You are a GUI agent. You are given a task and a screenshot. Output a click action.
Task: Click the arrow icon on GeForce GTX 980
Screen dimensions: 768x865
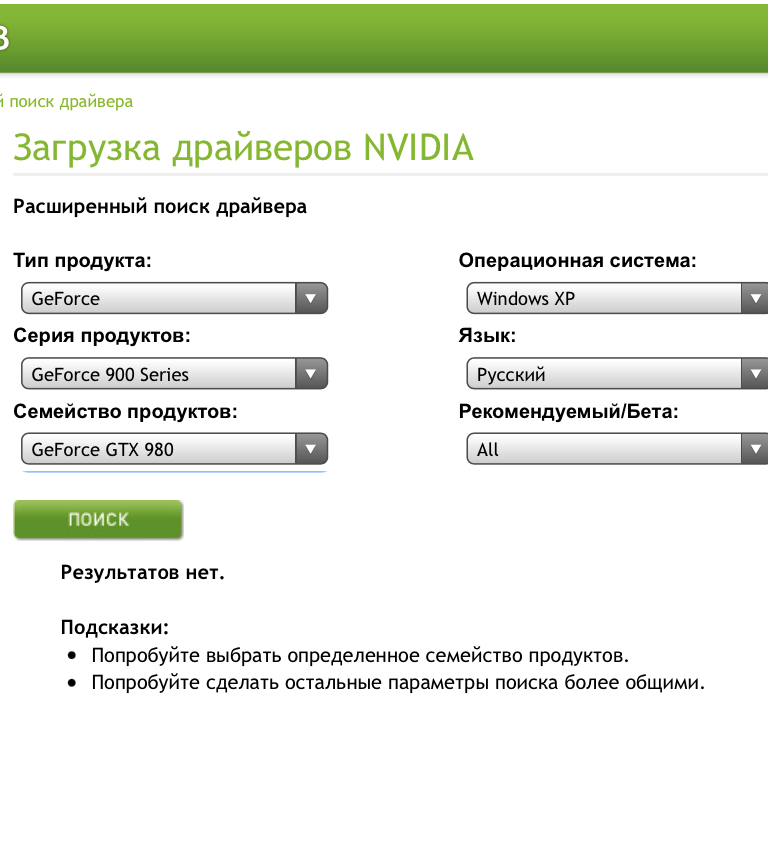coord(311,450)
